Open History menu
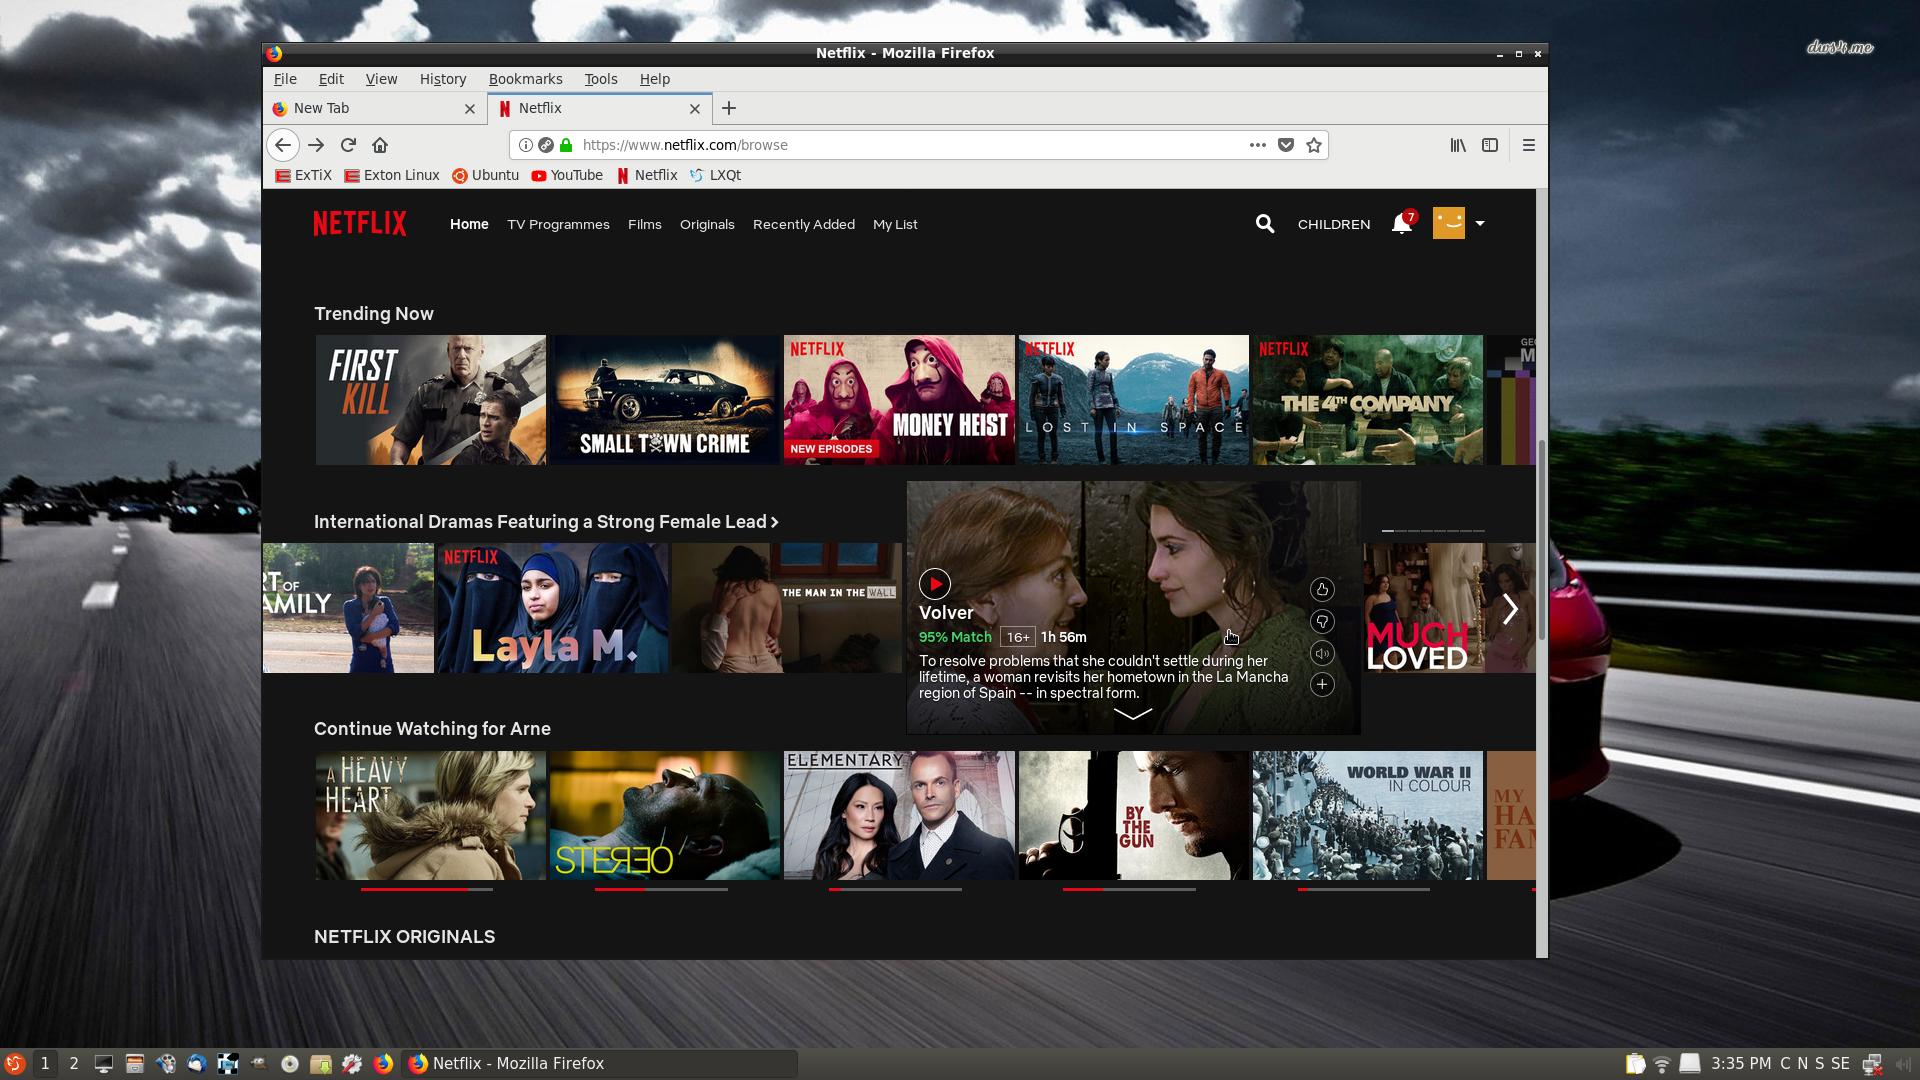Image resolution: width=1920 pixels, height=1080 pixels. [443, 79]
